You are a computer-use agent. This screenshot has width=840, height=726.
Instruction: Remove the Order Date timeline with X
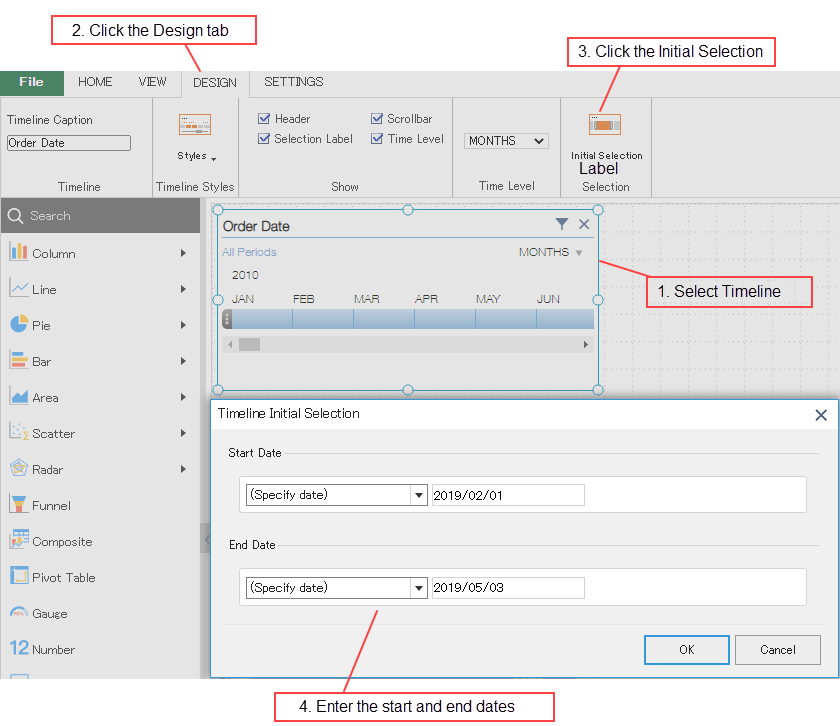584,224
